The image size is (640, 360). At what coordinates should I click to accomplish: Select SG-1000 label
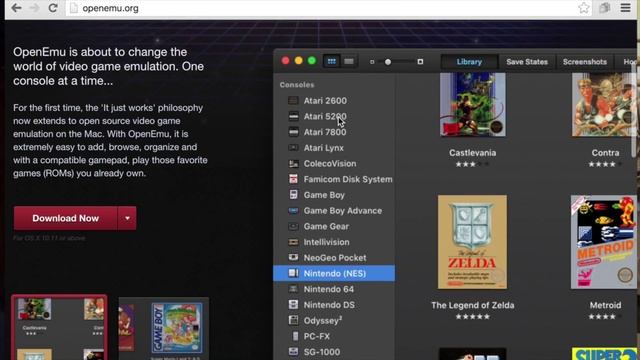tap(322, 352)
